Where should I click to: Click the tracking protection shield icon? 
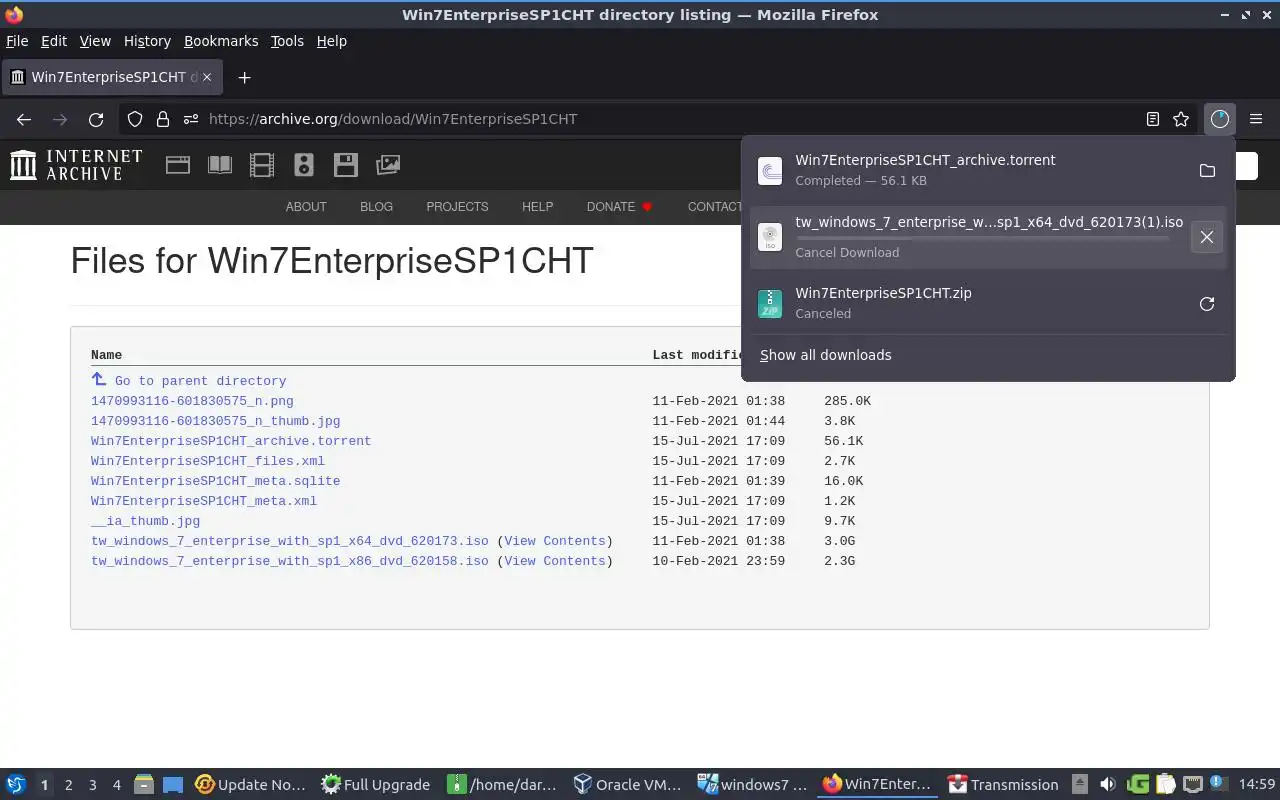135,119
